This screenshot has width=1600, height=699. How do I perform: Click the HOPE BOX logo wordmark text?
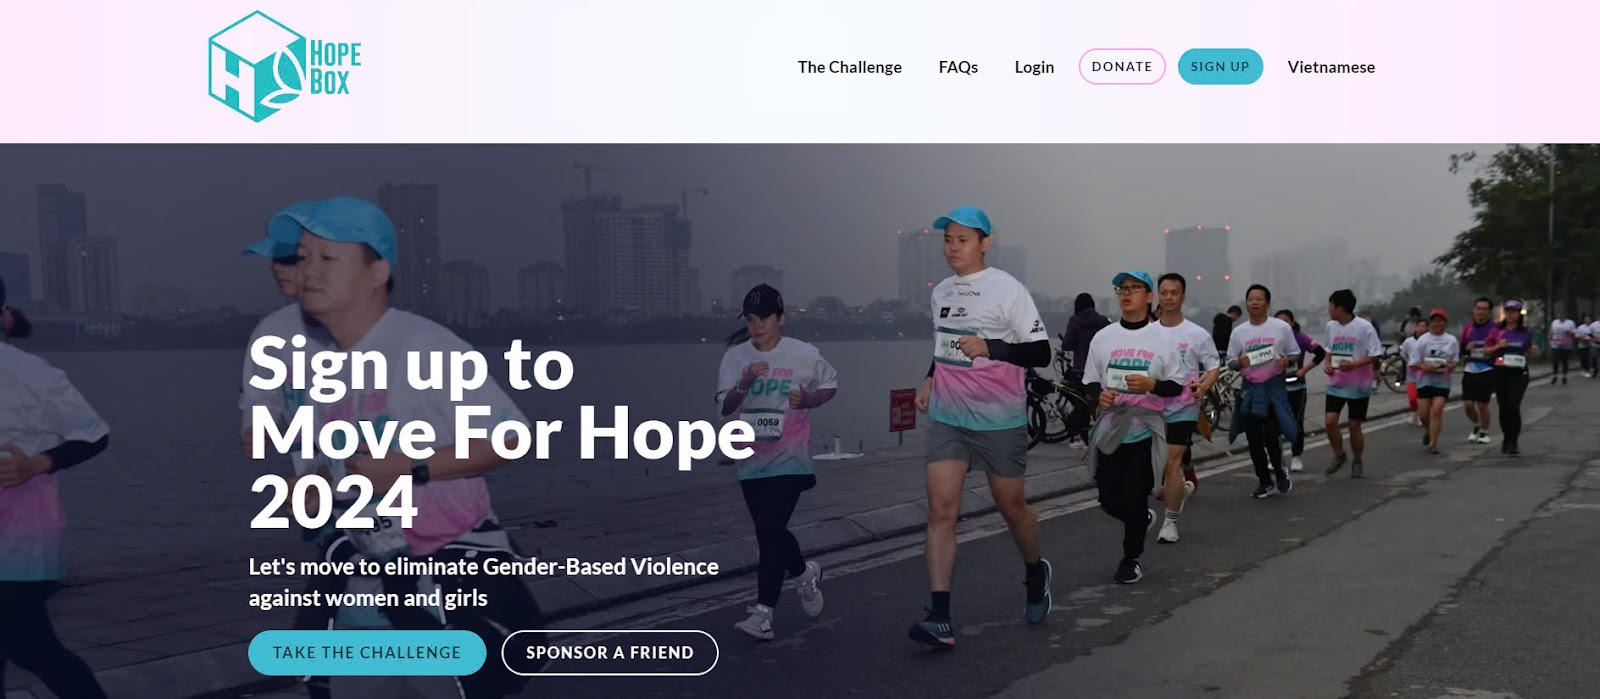pyautogui.click(x=335, y=68)
